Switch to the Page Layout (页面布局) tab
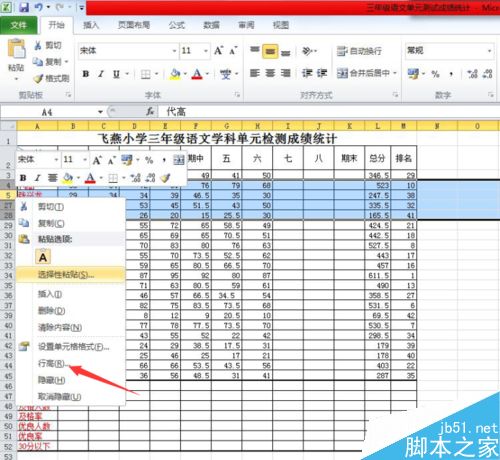This screenshot has height=460, width=500. tap(134, 25)
